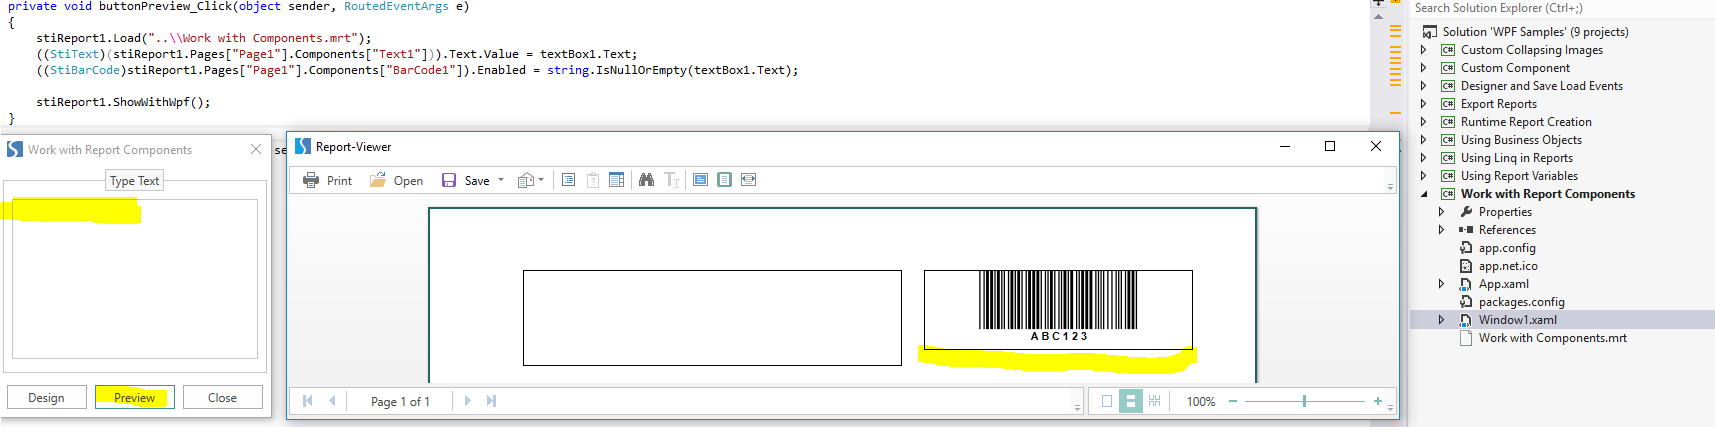Close the Work with Report Components window
This screenshot has width=1715, height=427.
(x=256, y=149)
